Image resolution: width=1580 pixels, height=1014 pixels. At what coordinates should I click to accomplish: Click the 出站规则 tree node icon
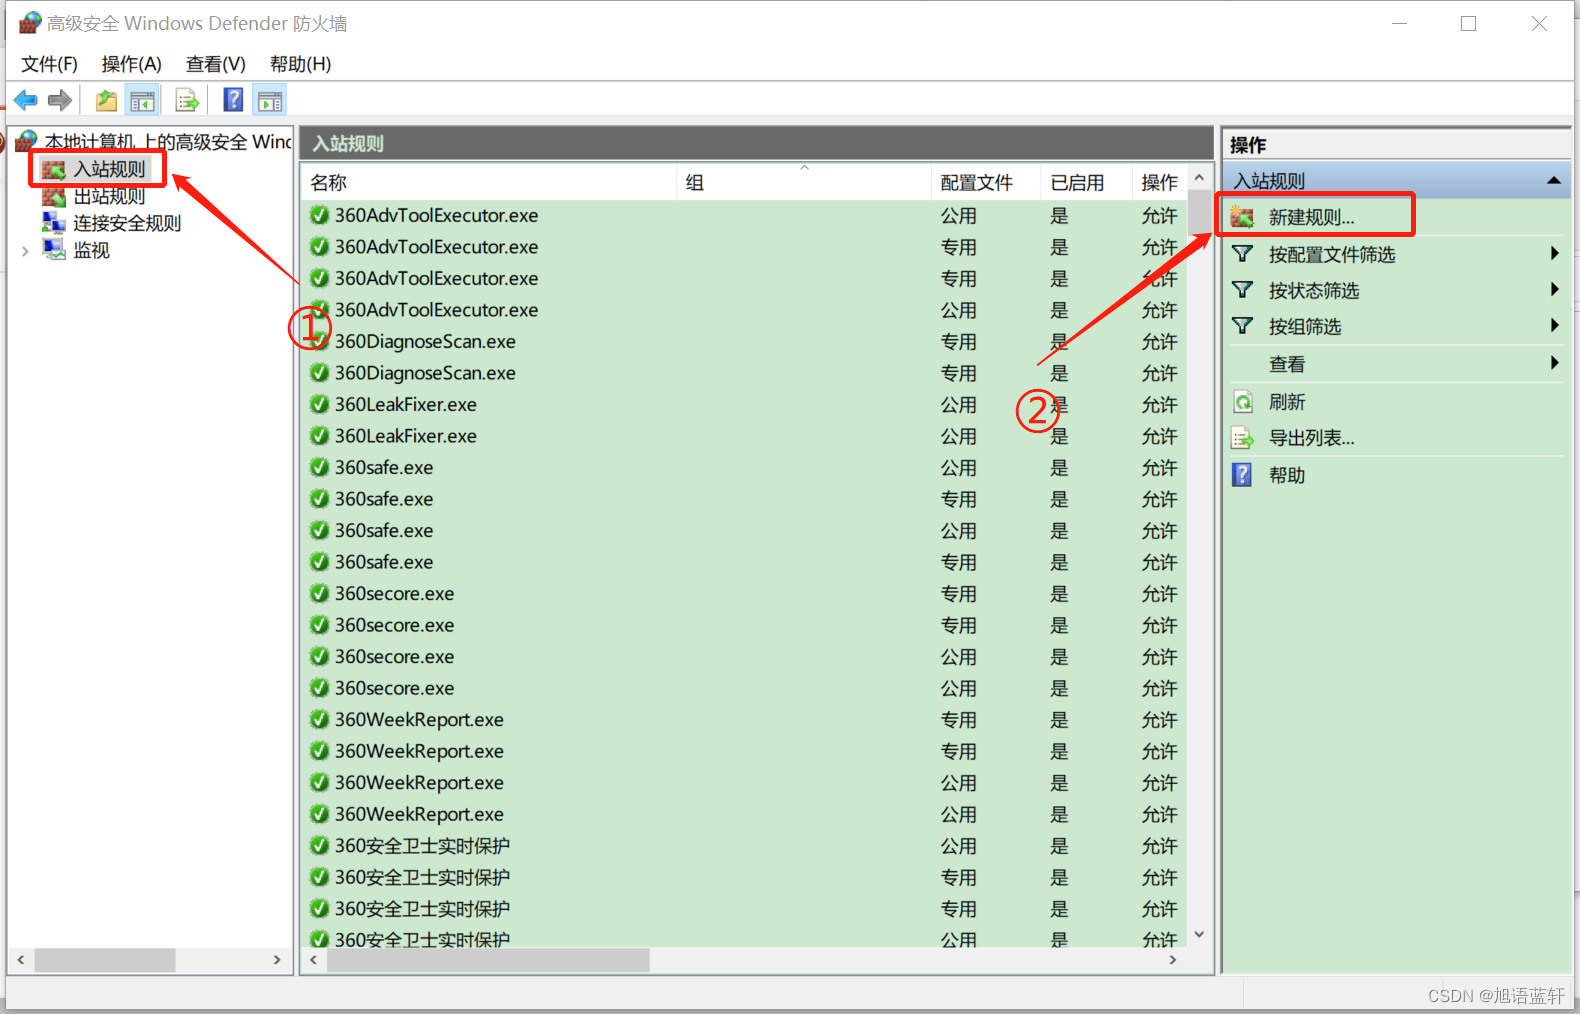(54, 196)
